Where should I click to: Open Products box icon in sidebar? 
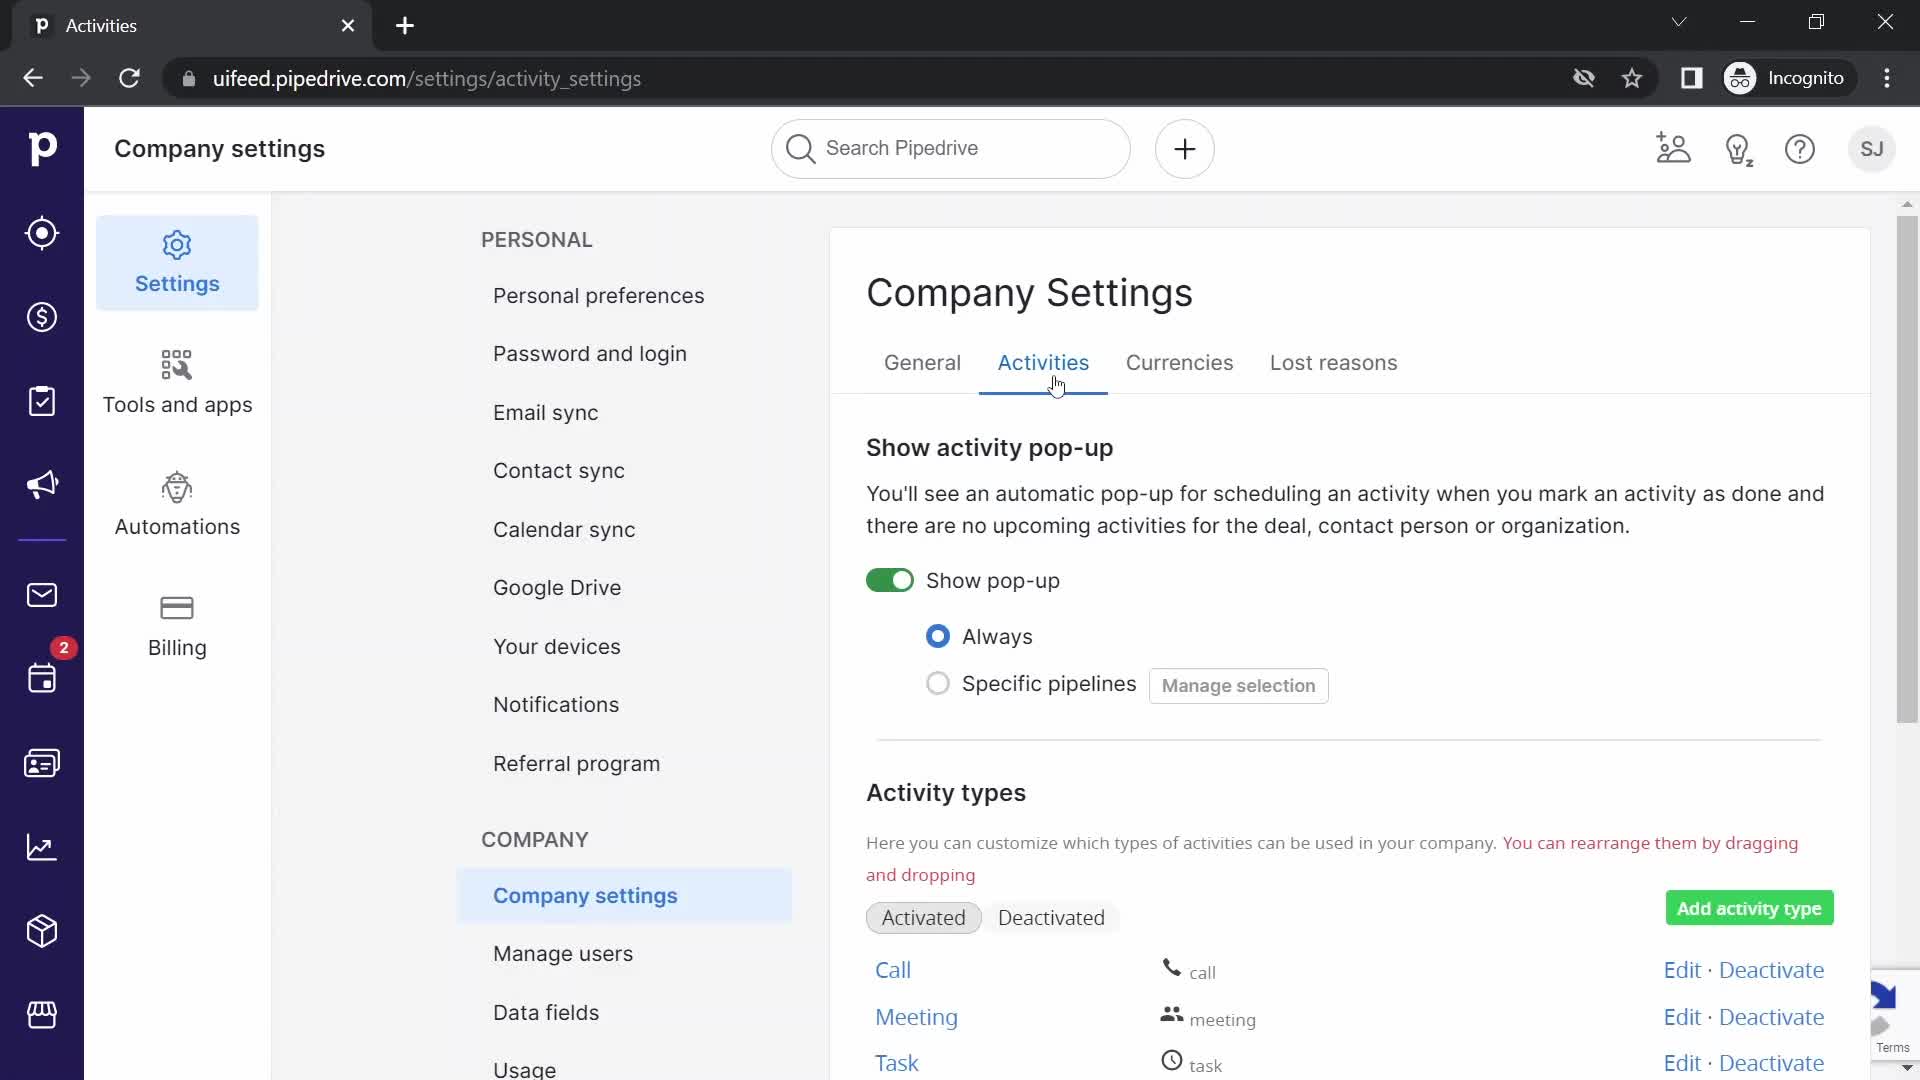tap(42, 931)
